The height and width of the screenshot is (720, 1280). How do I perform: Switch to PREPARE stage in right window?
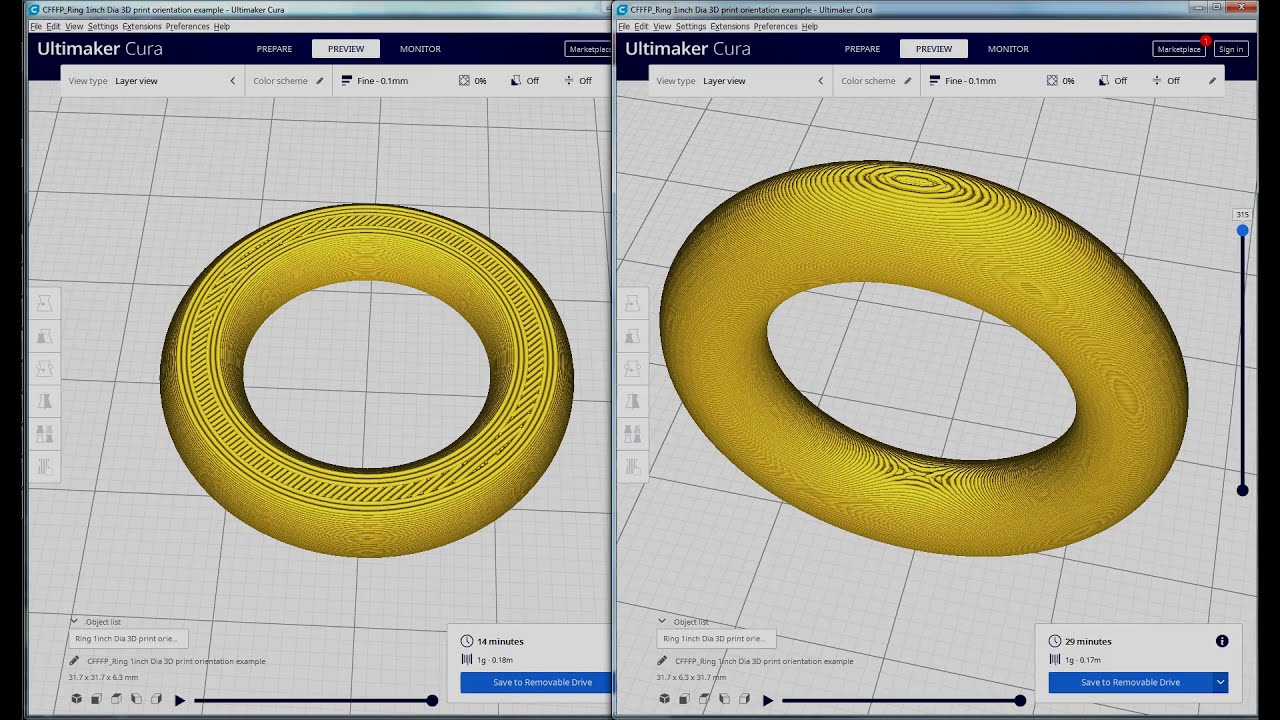(x=862, y=48)
